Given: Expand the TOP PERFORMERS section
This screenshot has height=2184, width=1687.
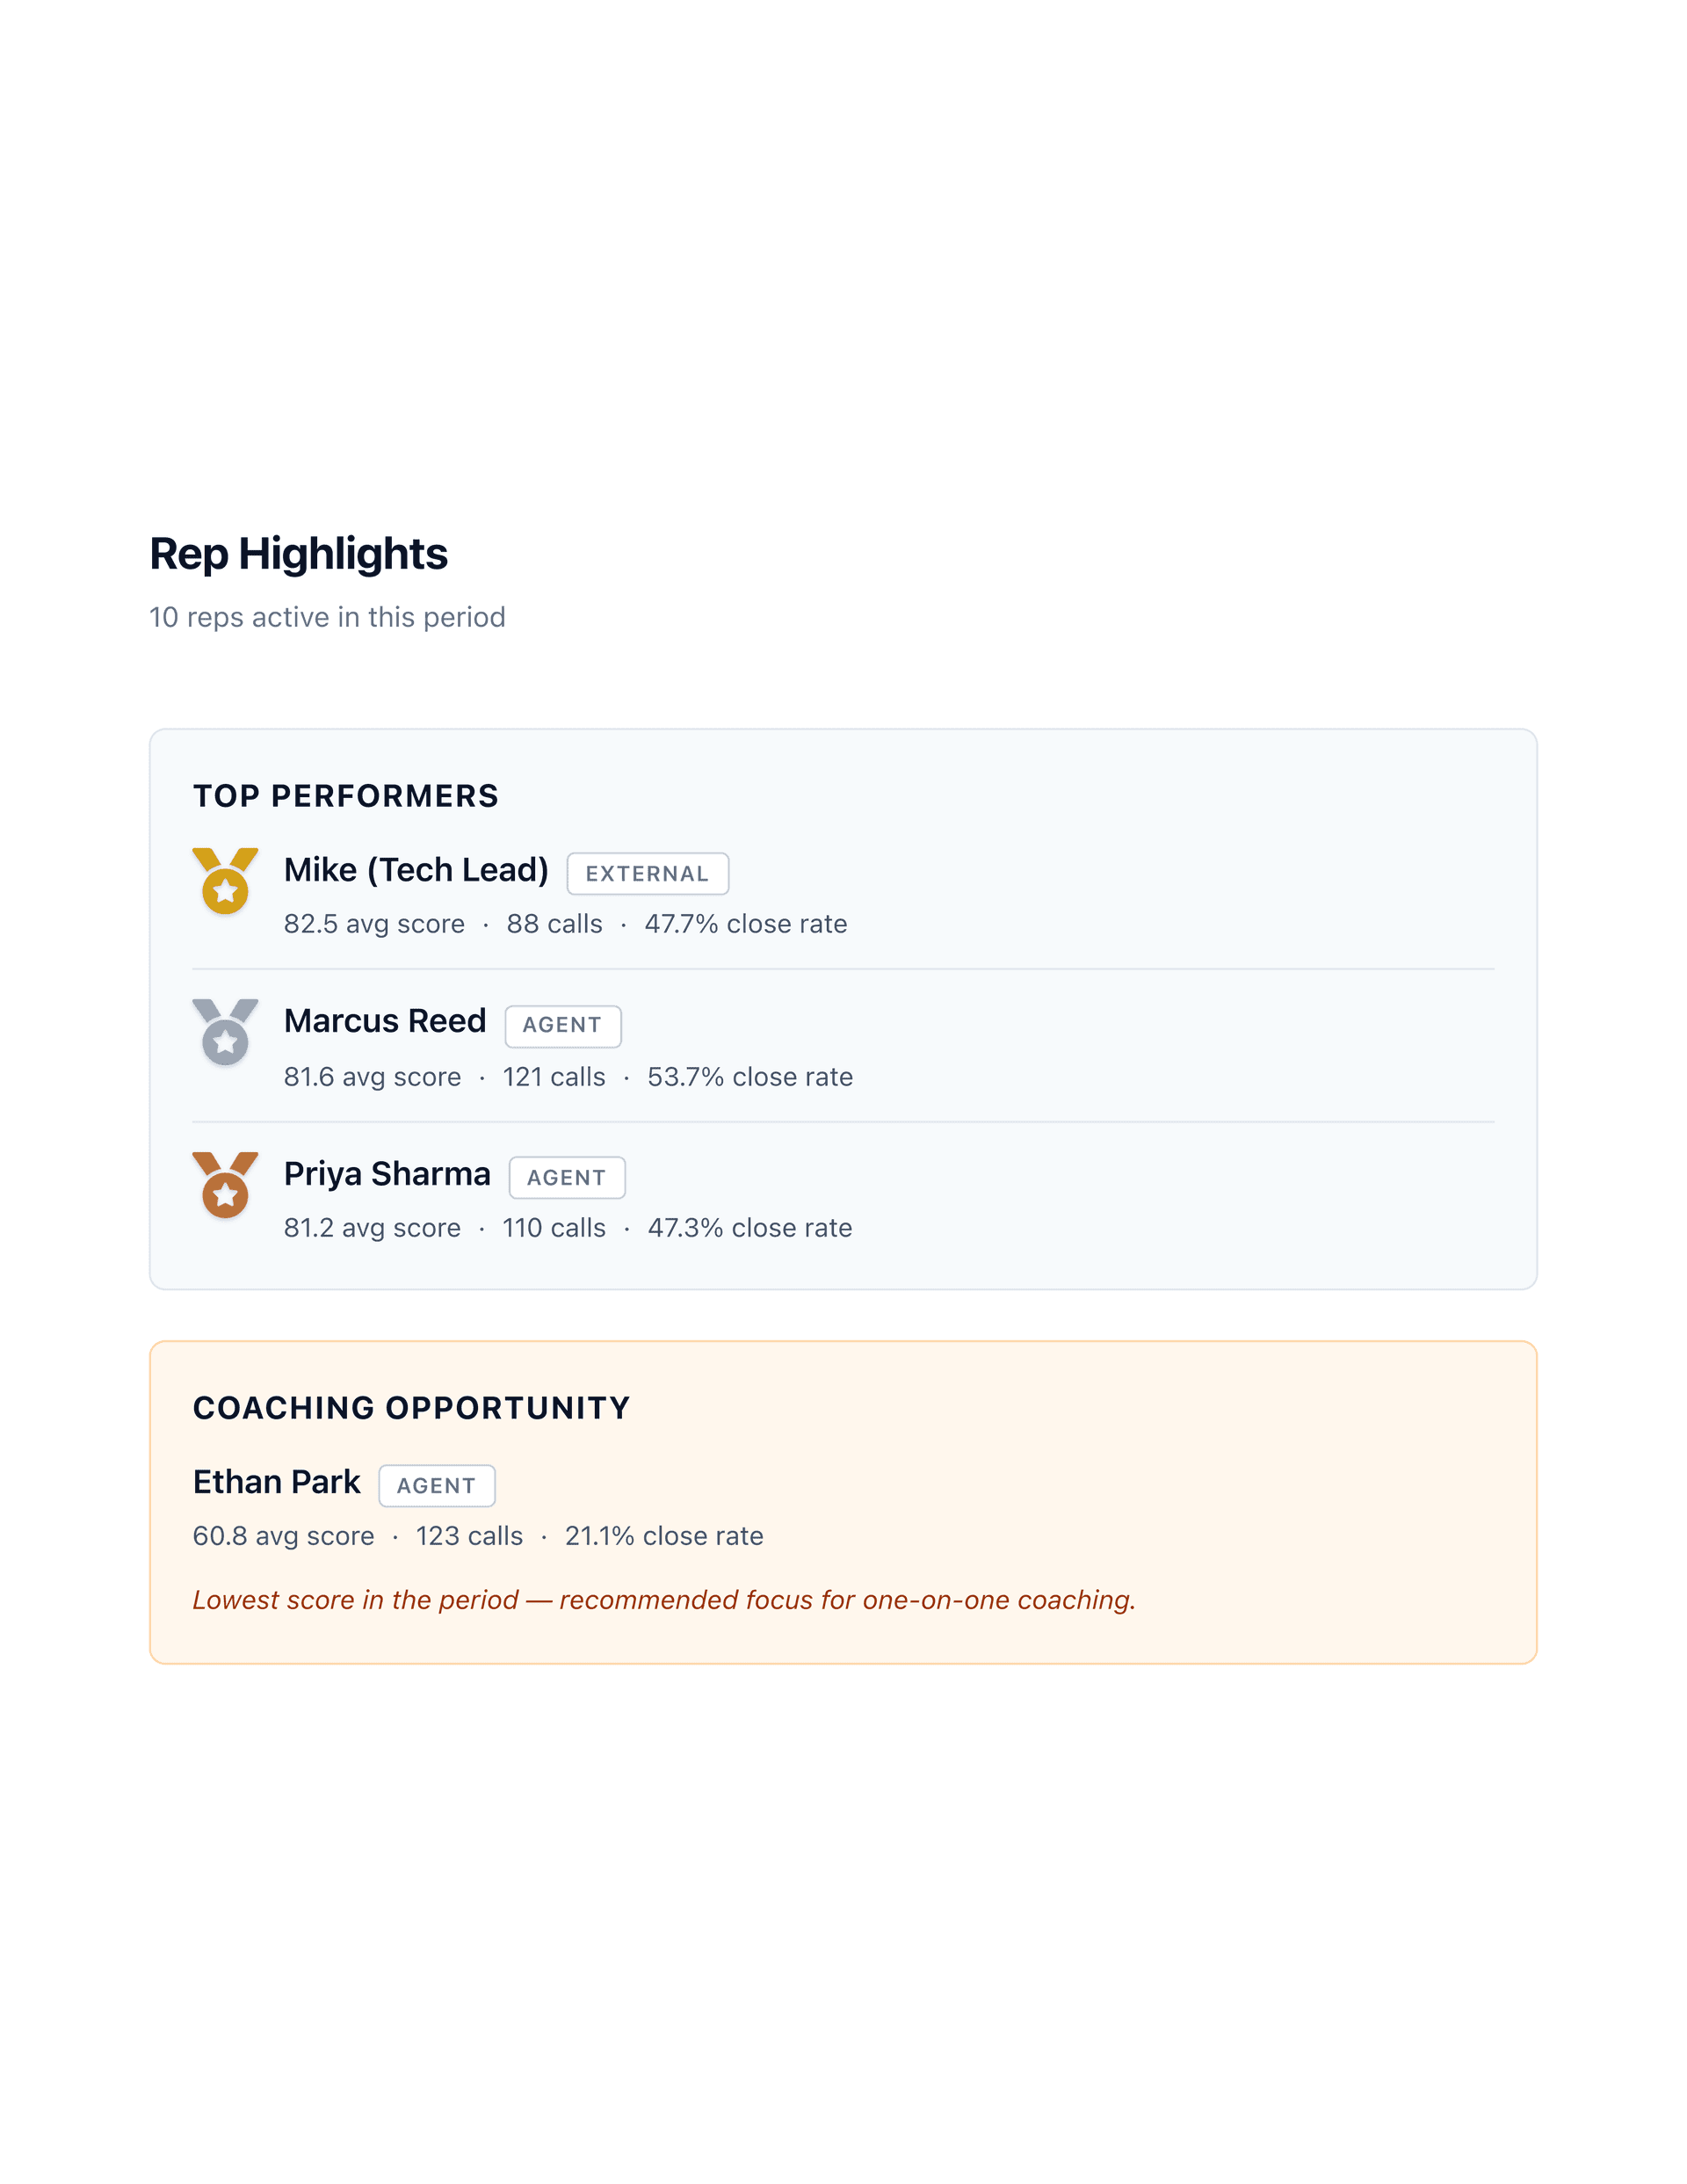Looking at the screenshot, I should coord(347,796).
